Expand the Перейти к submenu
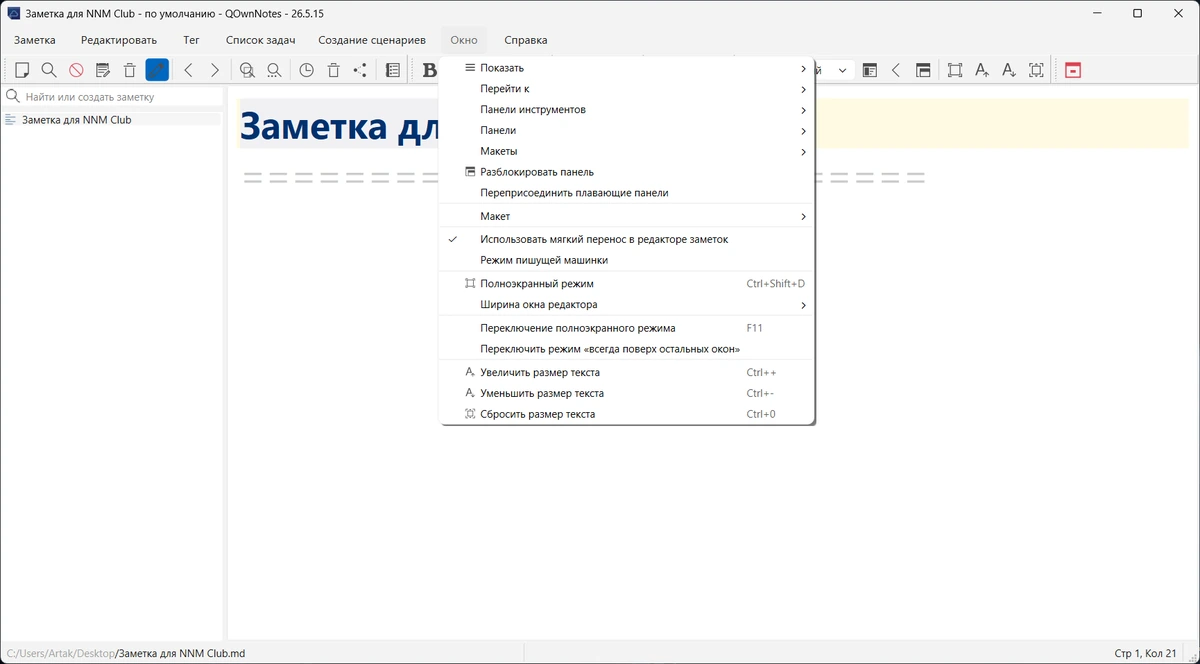The height and width of the screenshot is (664, 1200). click(627, 89)
